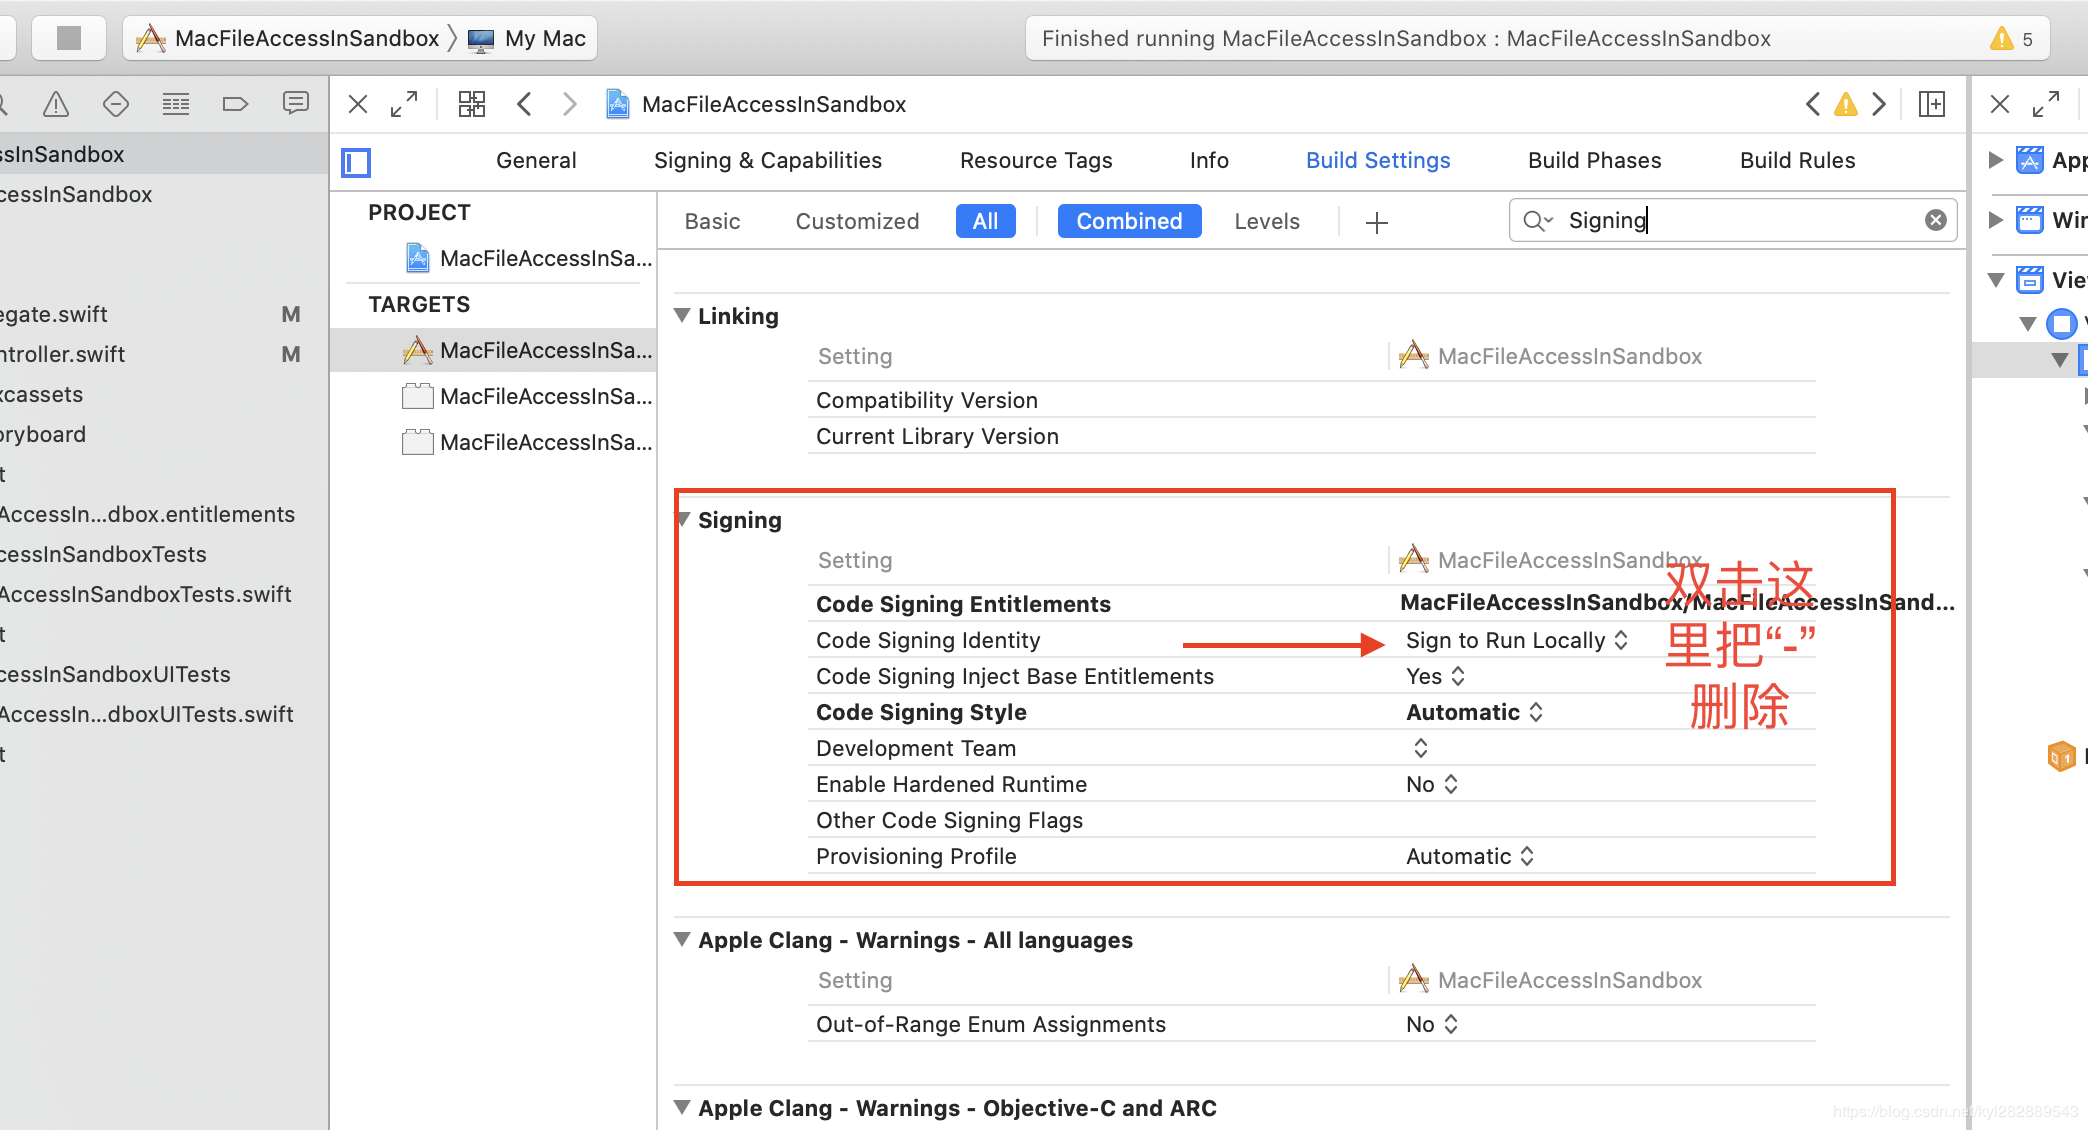
Task: Open the issue navigator warning icon
Action: [x=56, y=104]
